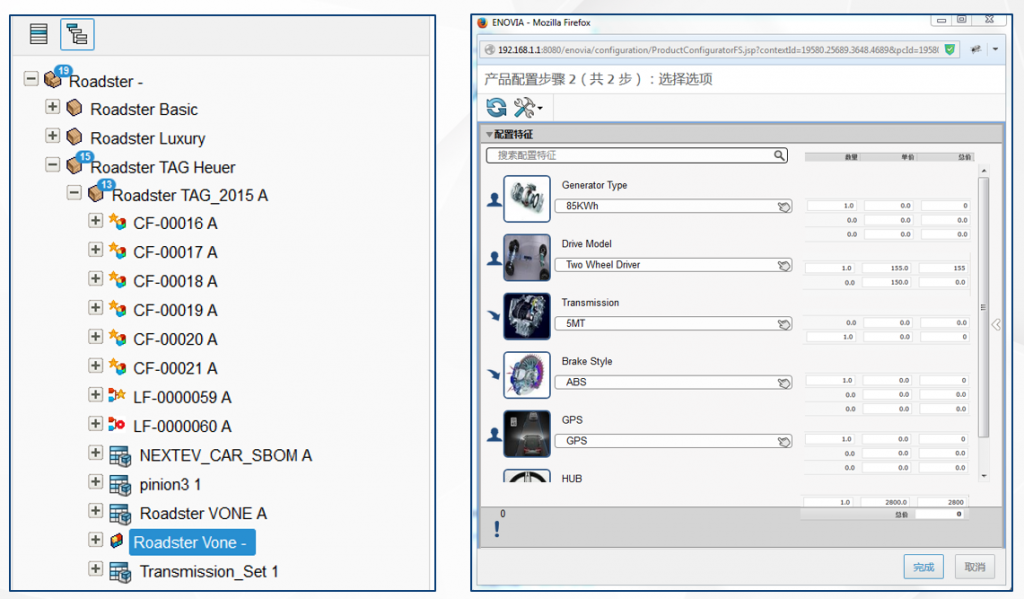Select the tree structure view icon
Viewport: 1024px width, 599px height.
(77, 34)
